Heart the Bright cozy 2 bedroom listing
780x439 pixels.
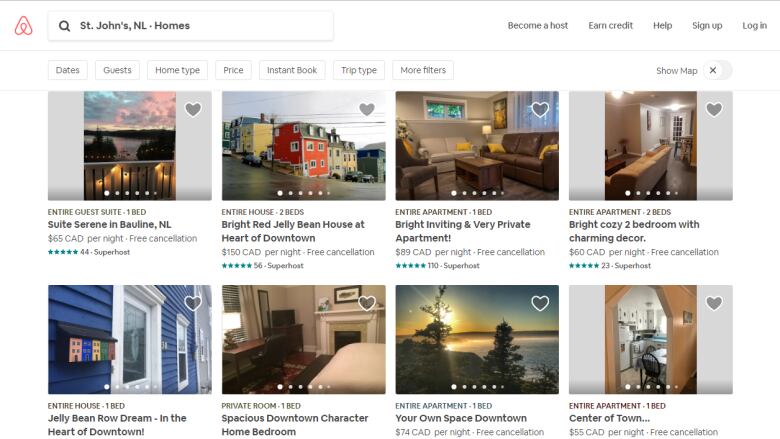(714, 109)
